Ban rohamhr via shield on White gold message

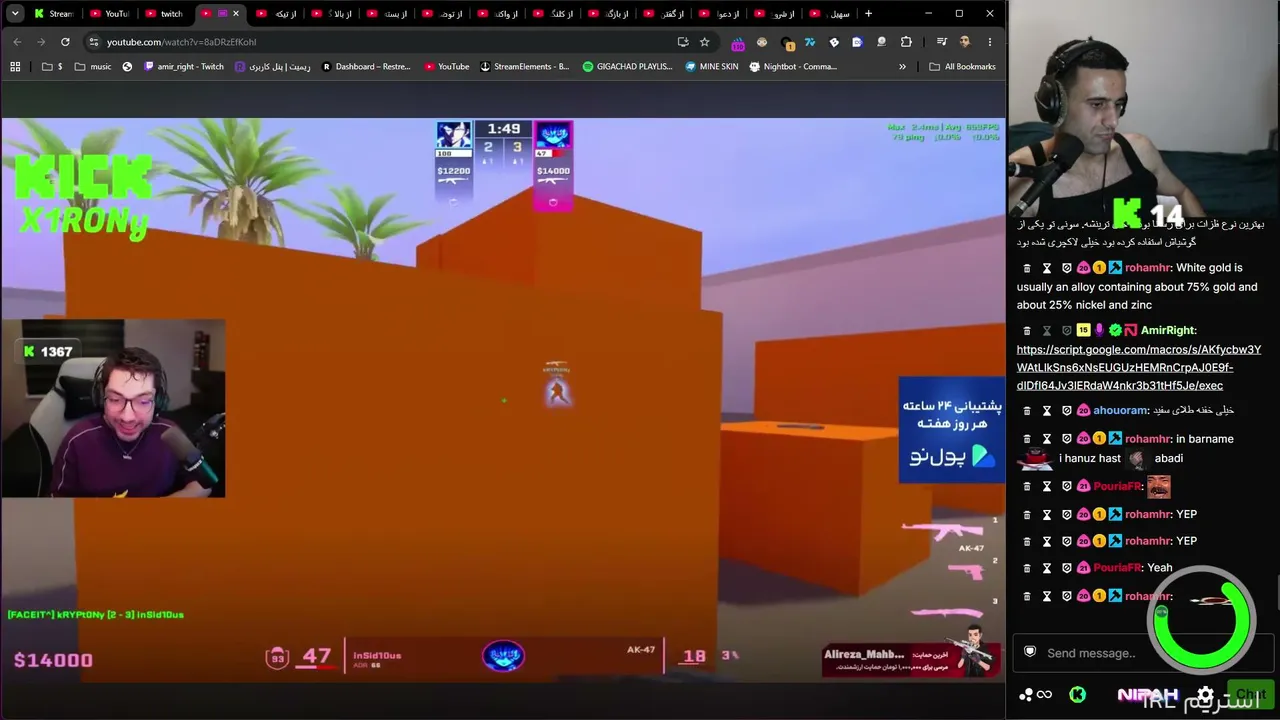[1066, 268]
